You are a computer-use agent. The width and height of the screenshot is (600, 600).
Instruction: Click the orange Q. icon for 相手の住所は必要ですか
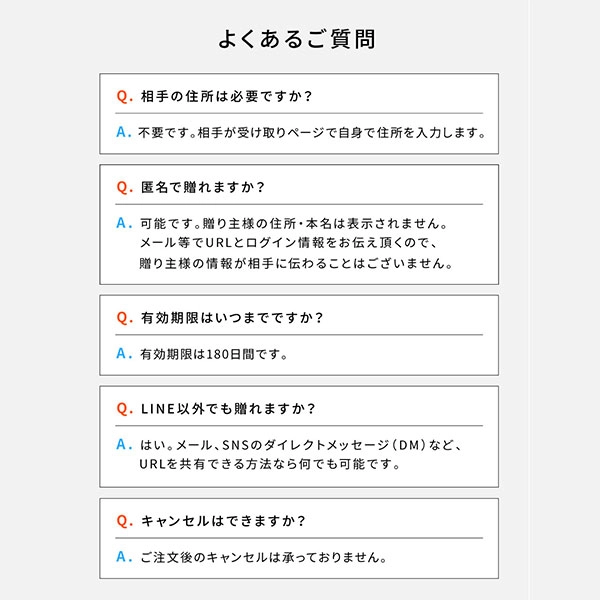[x=125, y=96]
